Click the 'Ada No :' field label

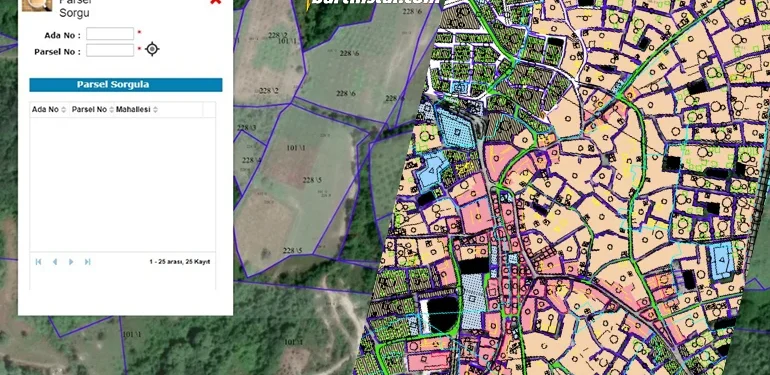62,35
